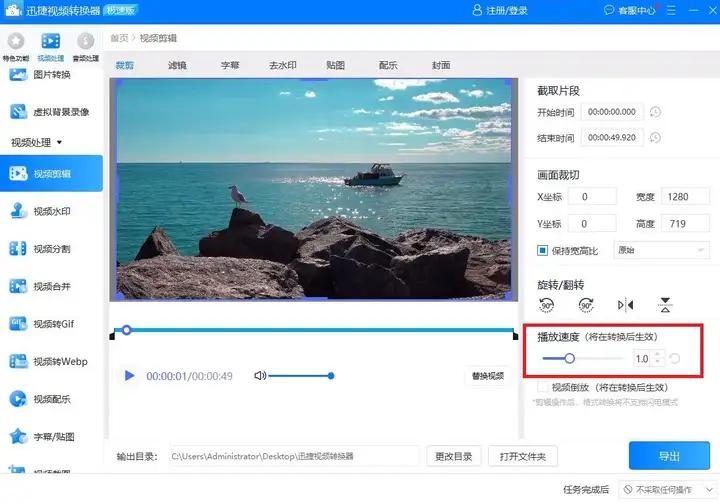Set end time to current position
The width and height of the screenshot is (720, 504).
655,138
